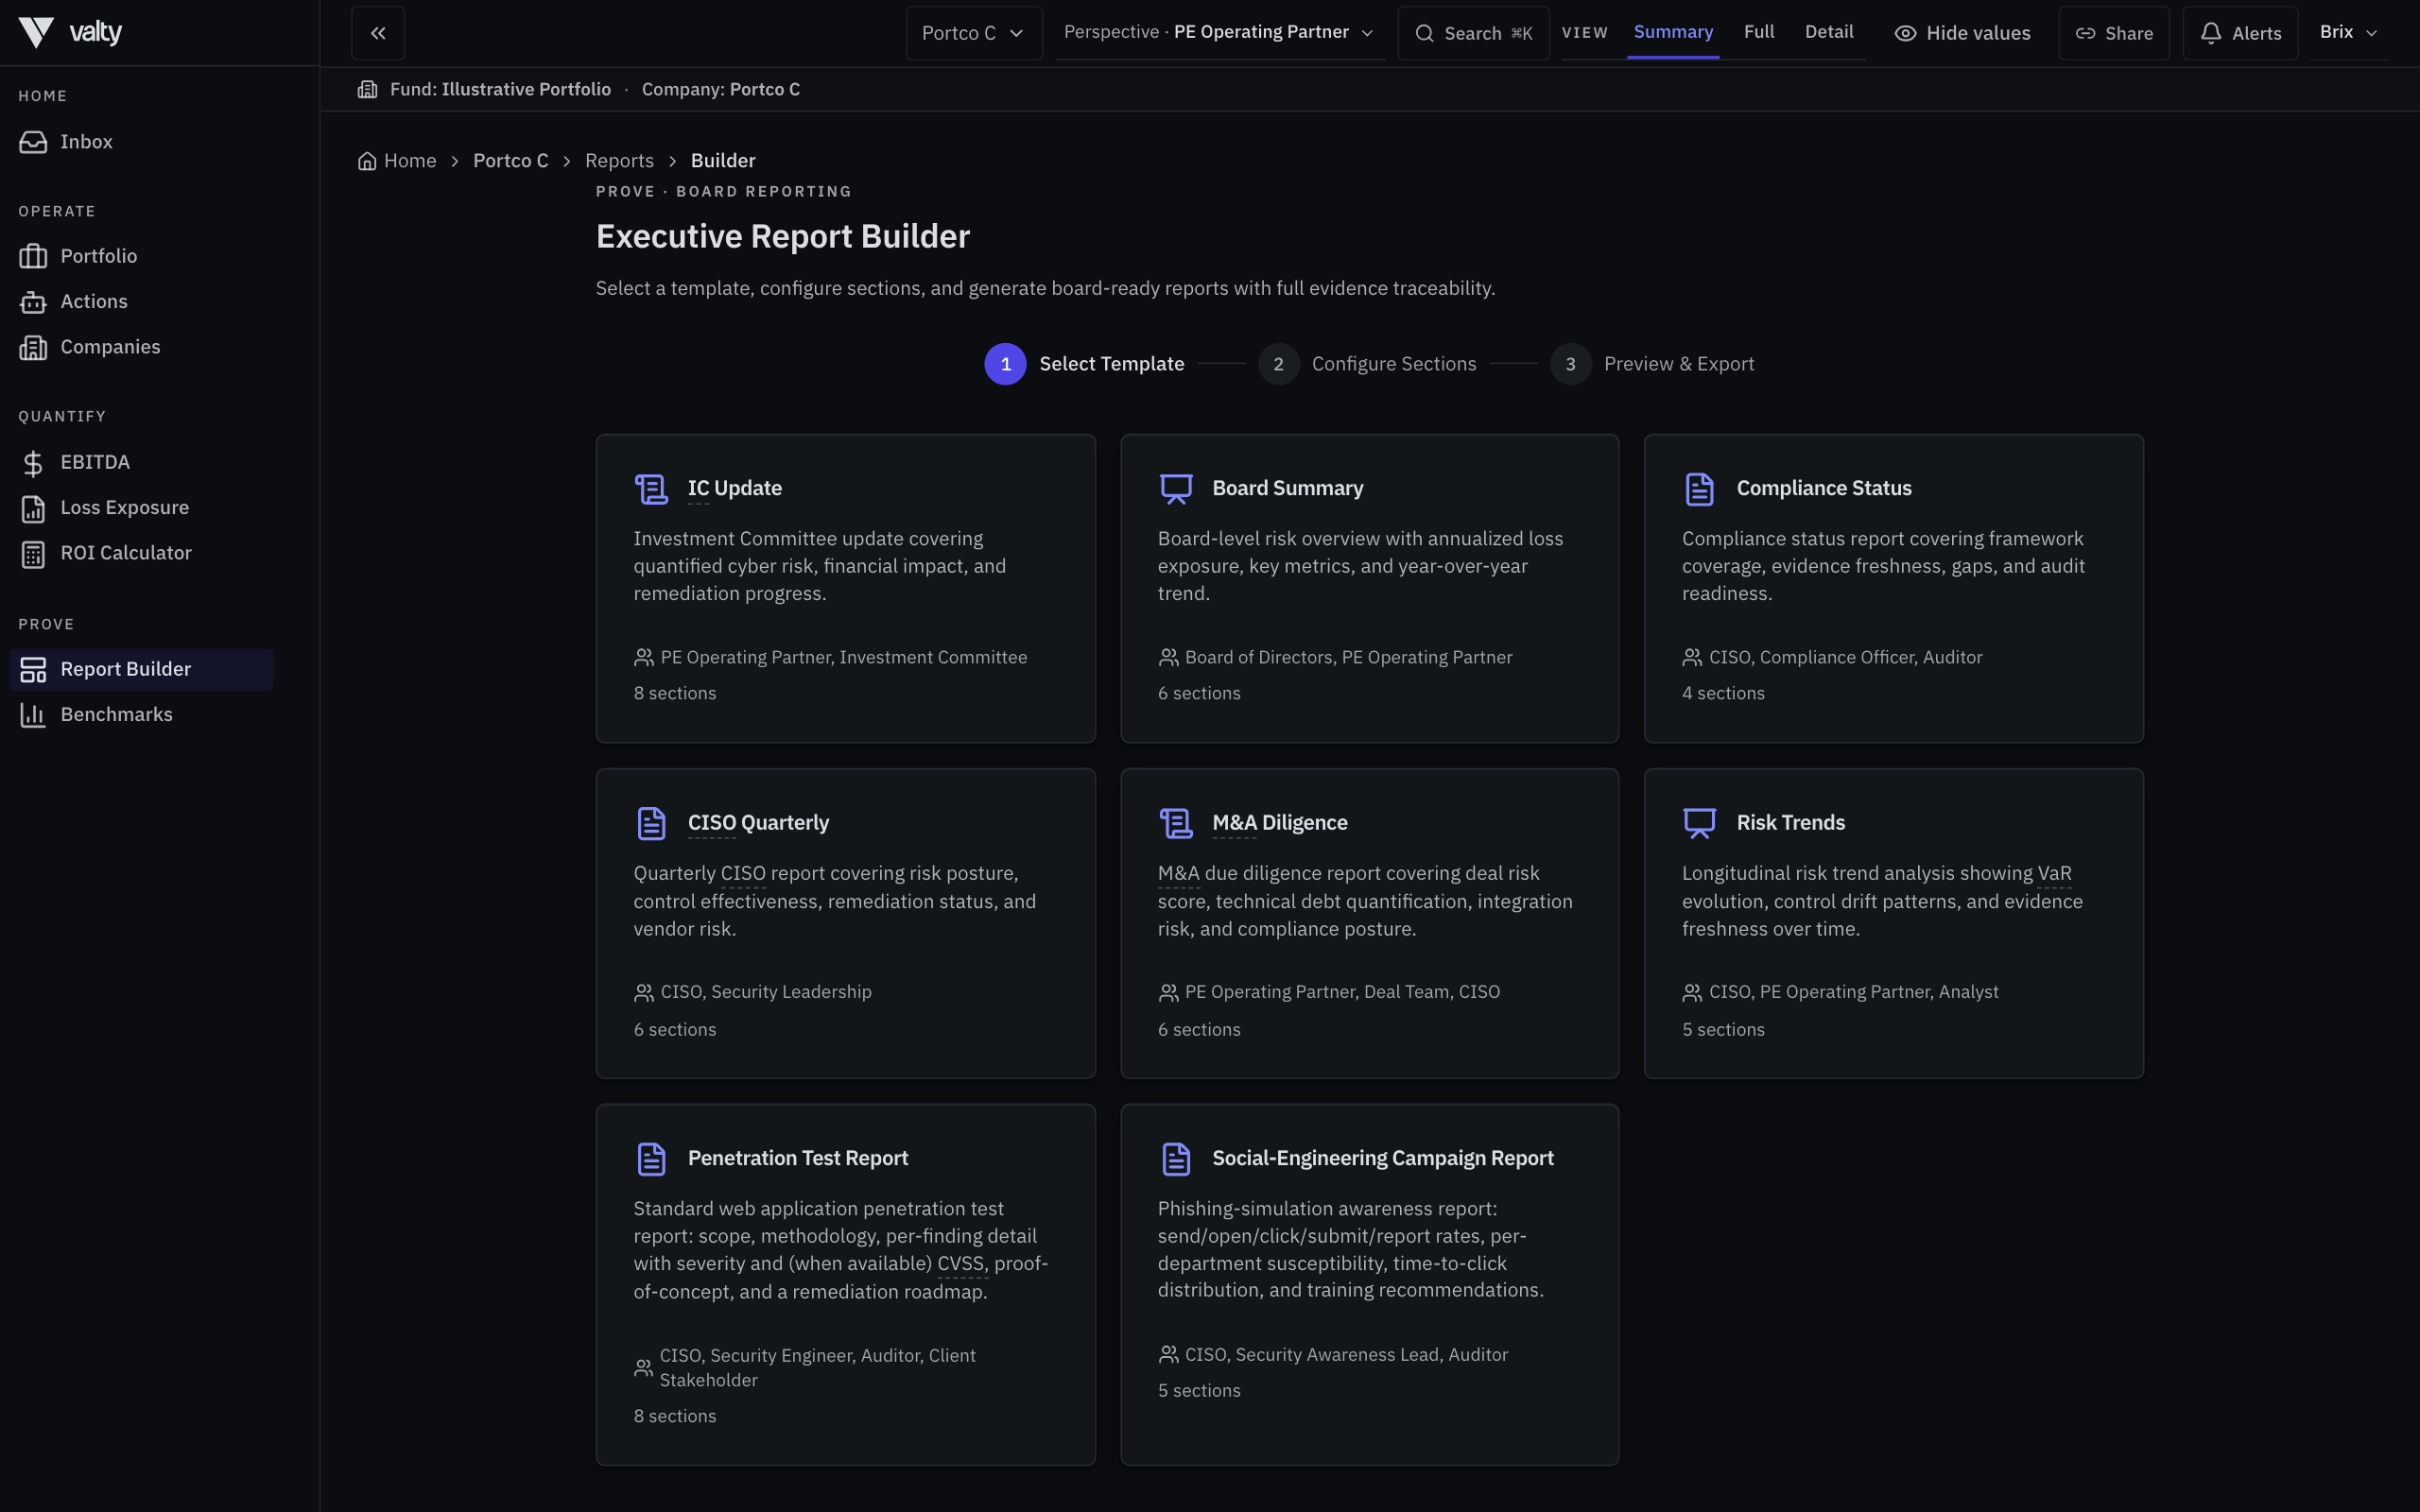The width and height of the screenshot is (2420, 1512).
Task: Switch to the Summary view tab
Action: (1673, 32)
